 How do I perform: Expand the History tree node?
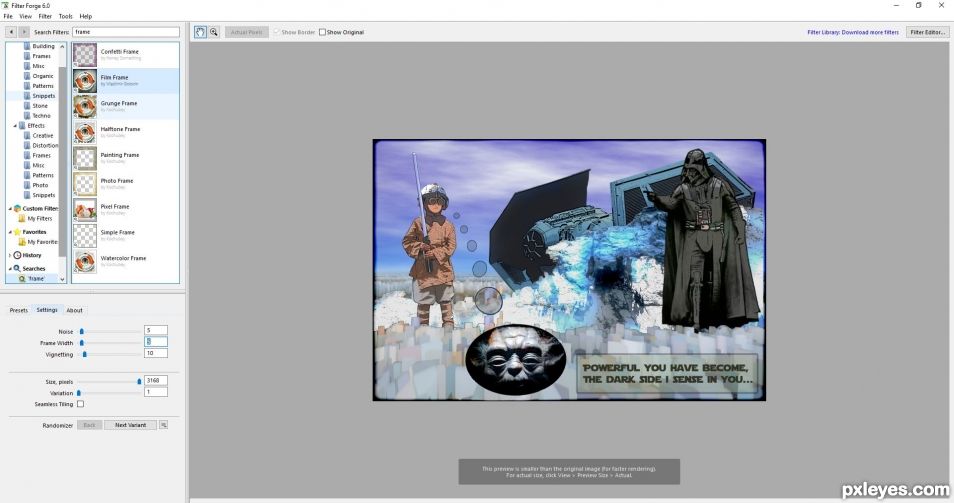10,255
